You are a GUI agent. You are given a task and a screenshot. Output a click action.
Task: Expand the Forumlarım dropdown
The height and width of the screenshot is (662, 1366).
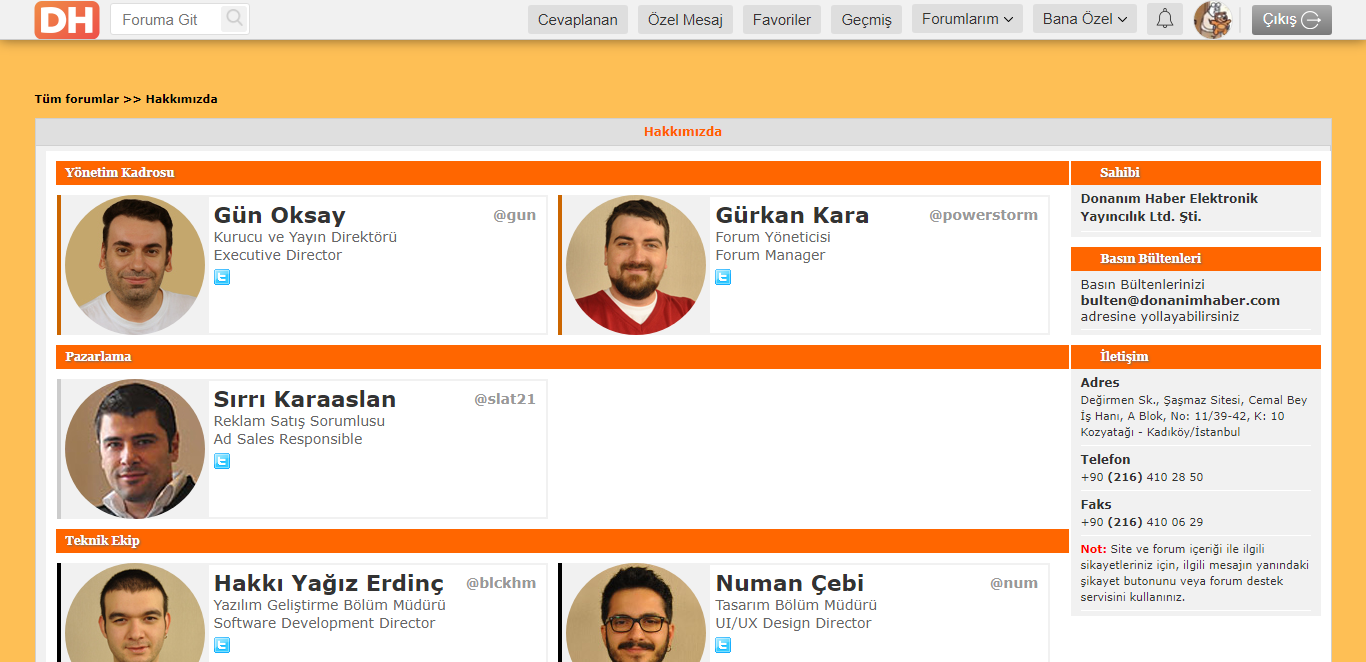click(966, 19)
